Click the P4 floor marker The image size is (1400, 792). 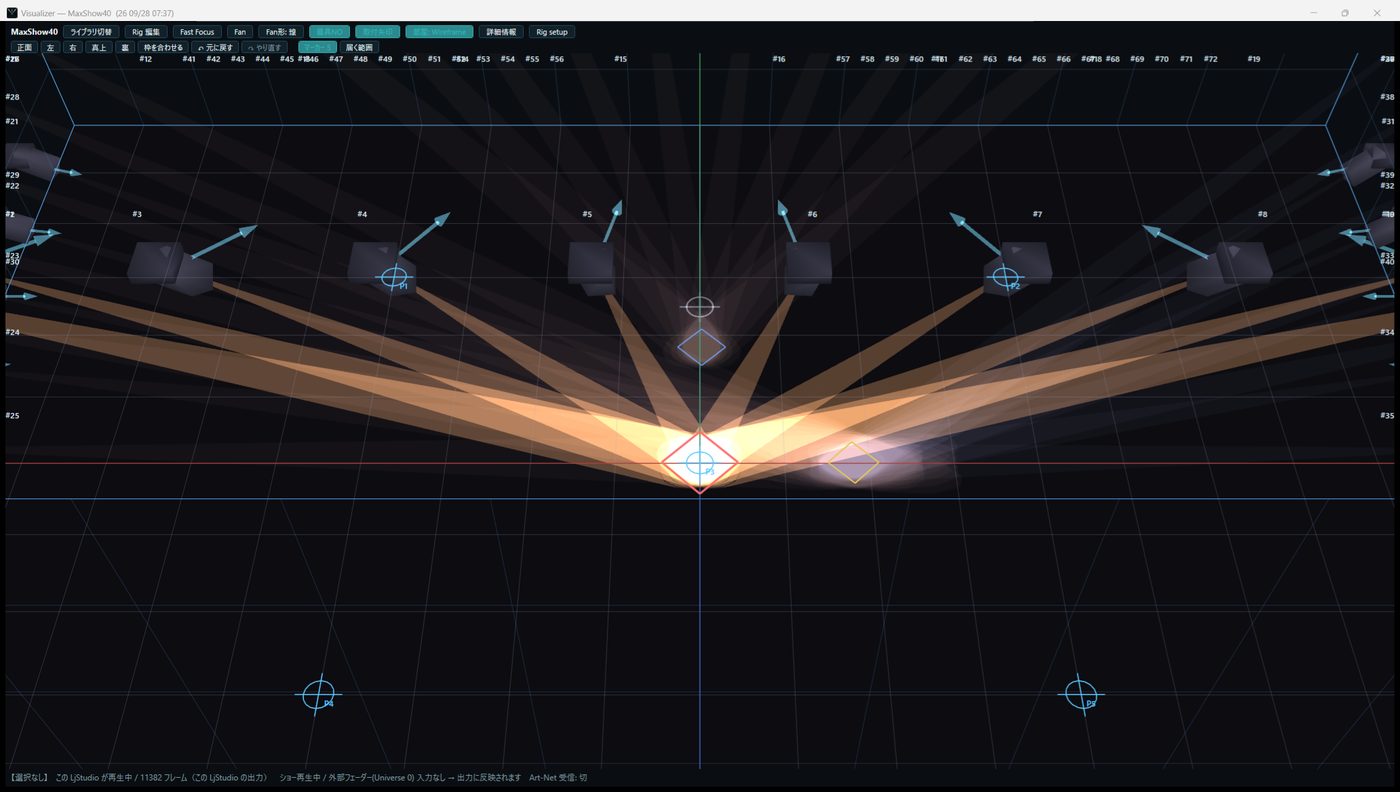tap(319, 694)
